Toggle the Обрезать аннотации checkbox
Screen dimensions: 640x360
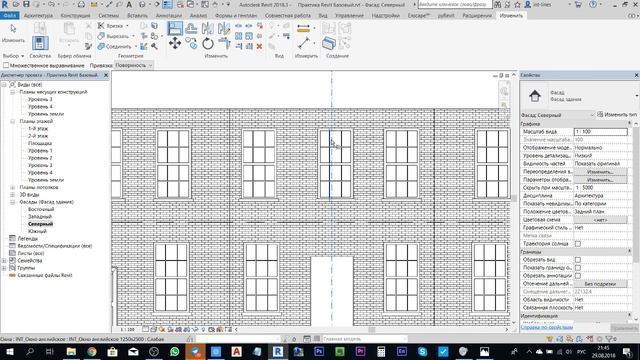click(x=578, y=276)
